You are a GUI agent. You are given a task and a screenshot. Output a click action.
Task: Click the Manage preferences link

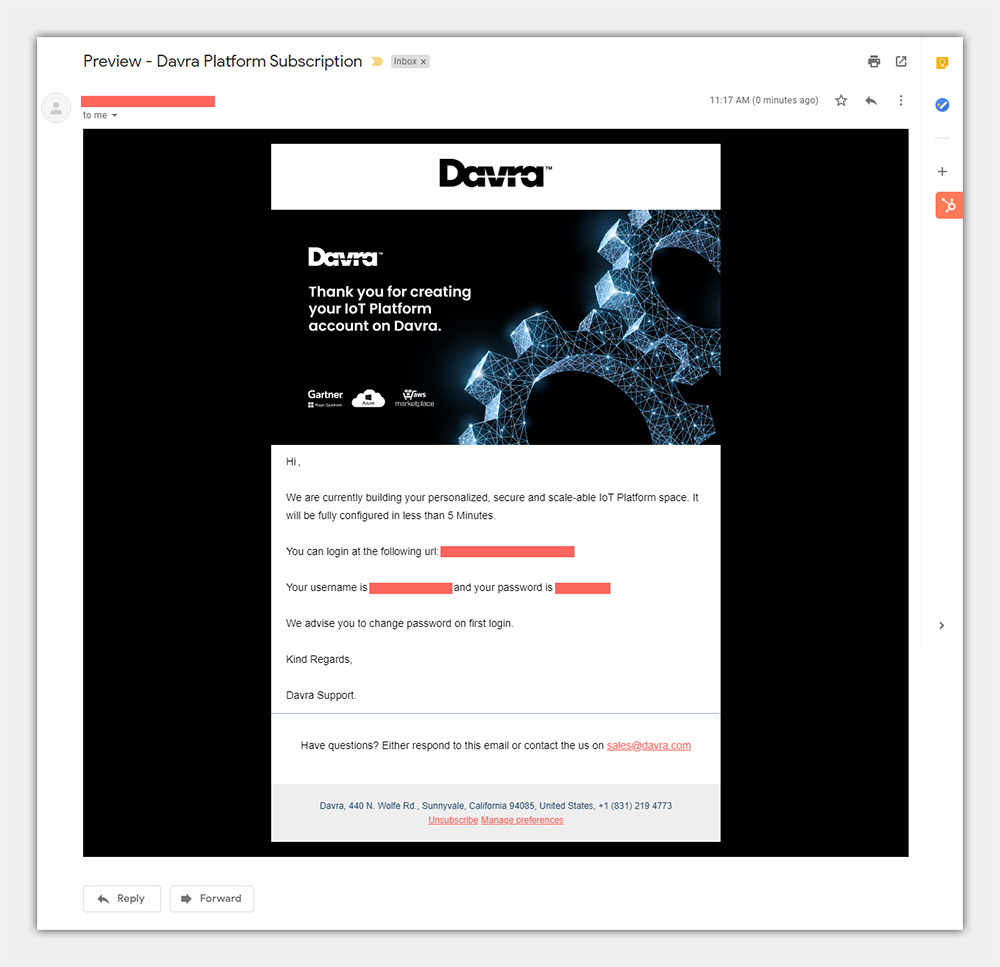pyautogui.click(x=522, y=820)
